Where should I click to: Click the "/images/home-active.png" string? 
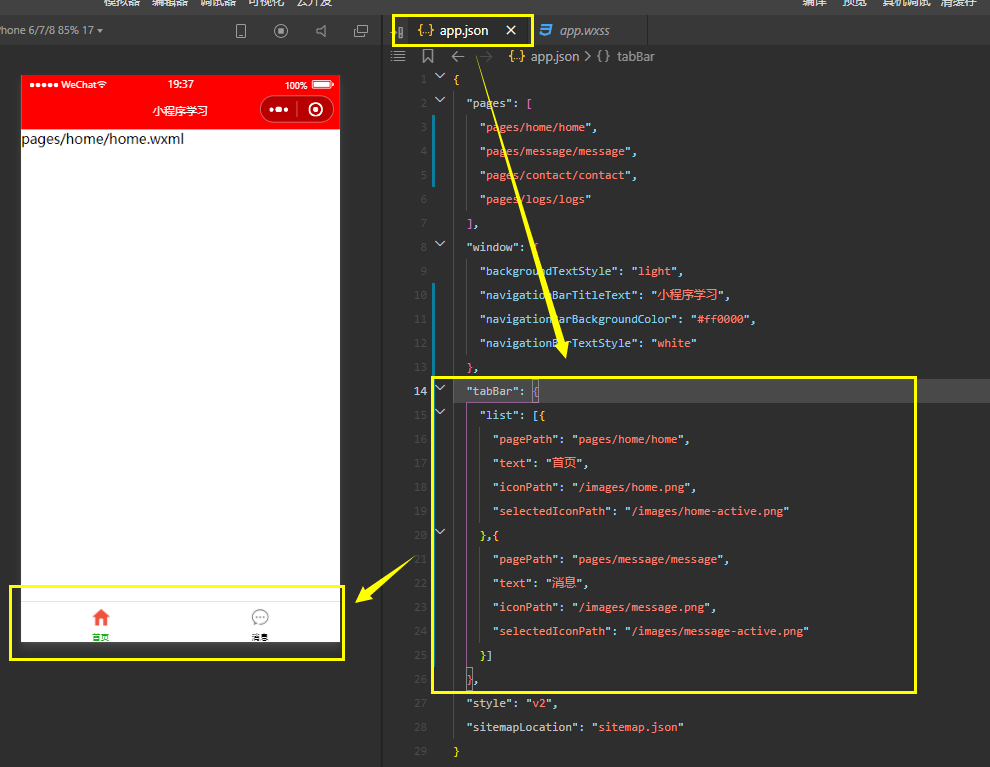[707, 511]
